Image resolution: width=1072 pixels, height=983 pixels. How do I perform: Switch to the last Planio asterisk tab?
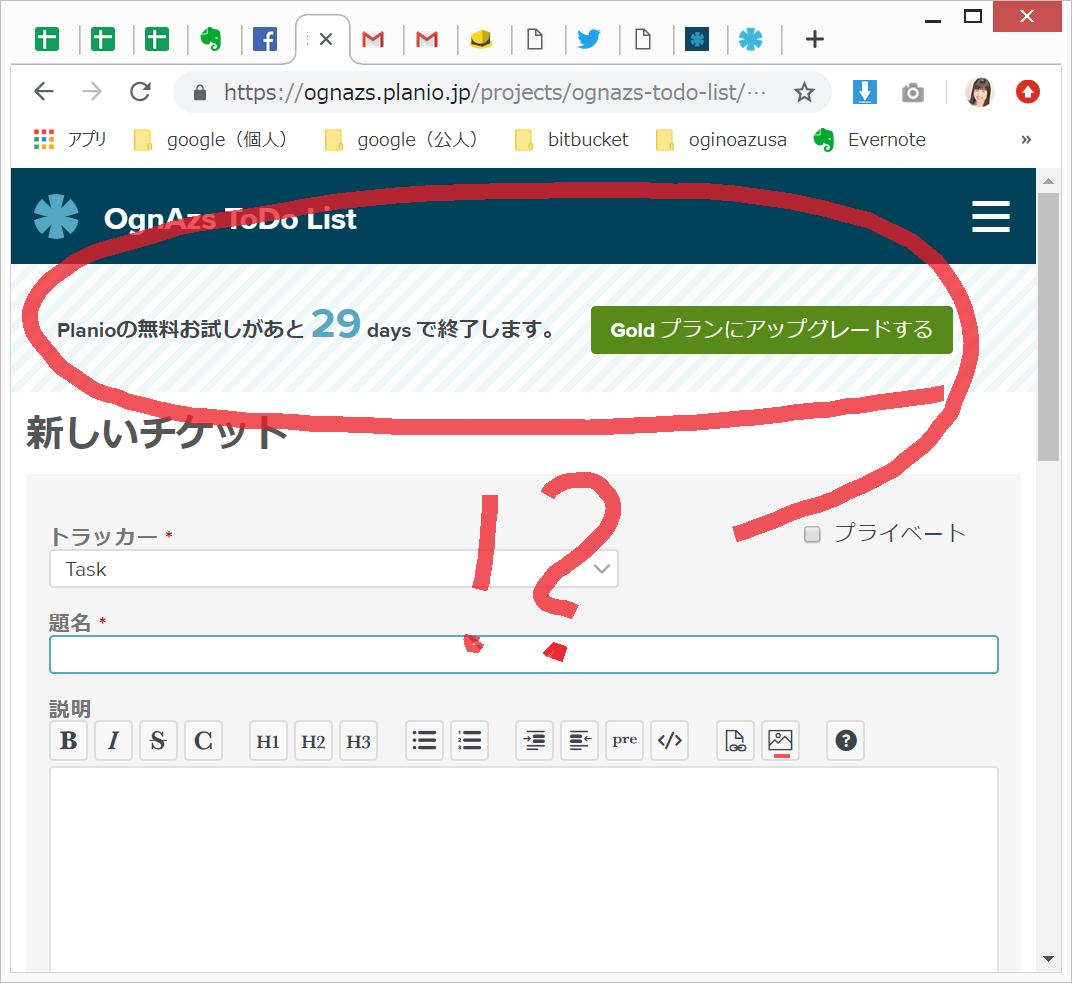pyautogui.click(x=750, y=40)
